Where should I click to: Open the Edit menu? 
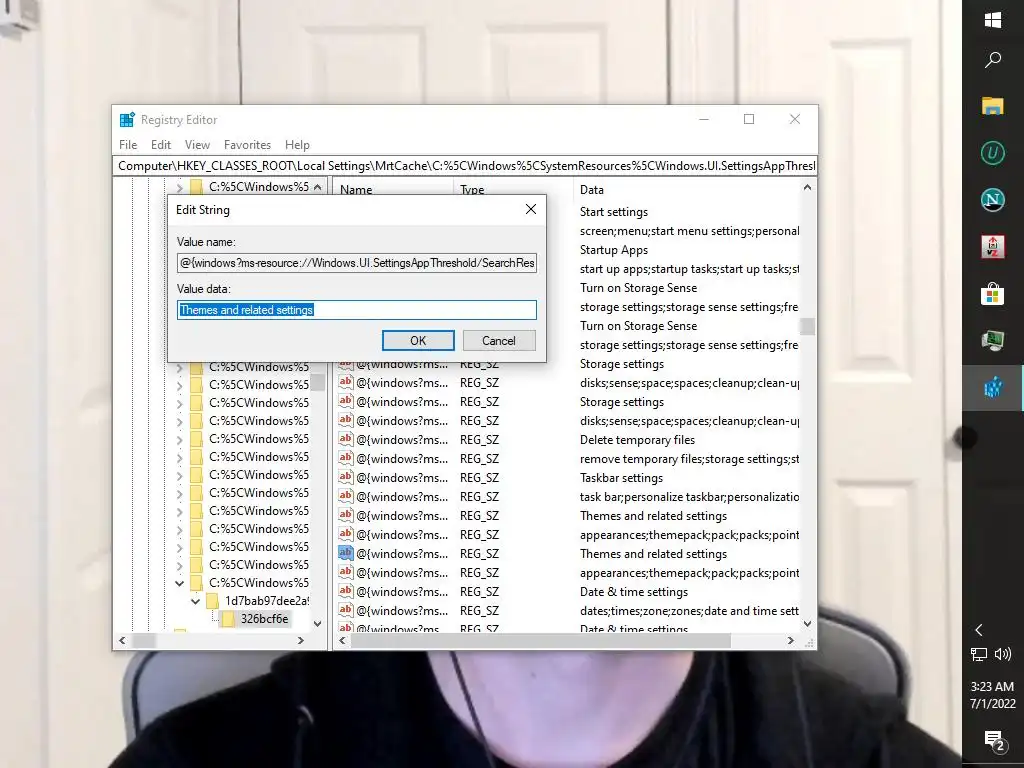point(161,144)
